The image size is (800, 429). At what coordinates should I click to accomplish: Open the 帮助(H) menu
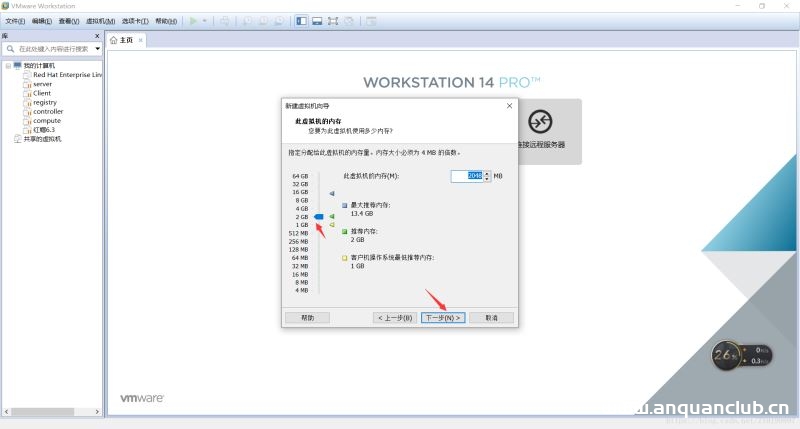[166, 21]
